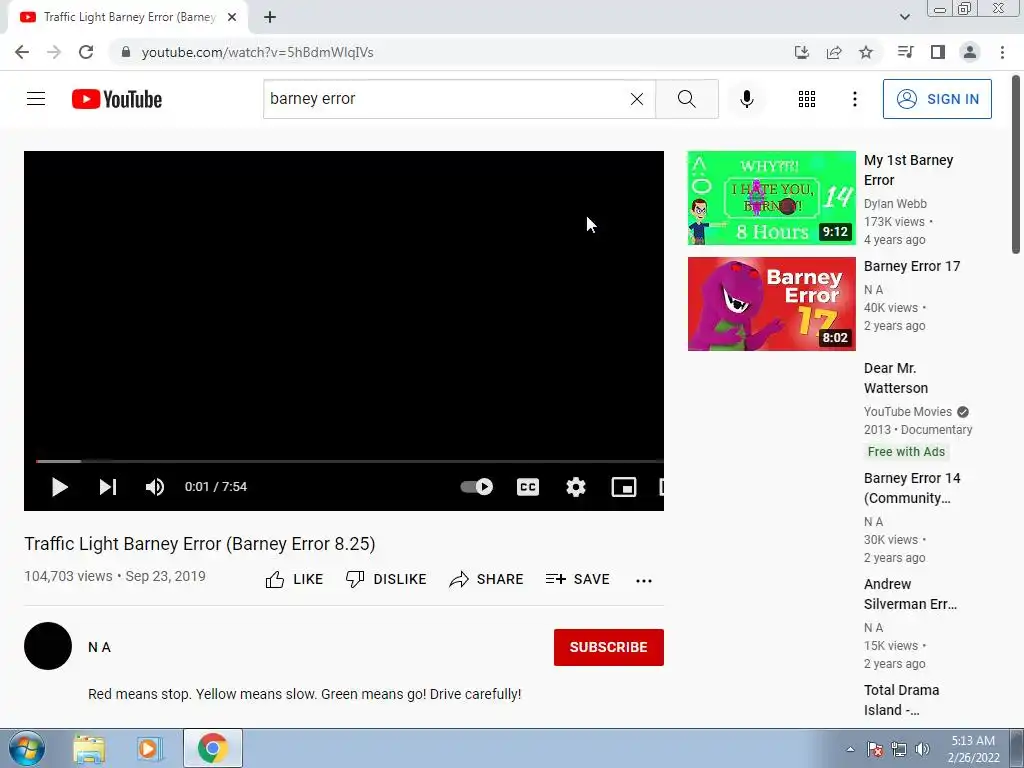Open the Barney Error 17 title
Viewport: 1024px width, 768px height.
point(912,266)
